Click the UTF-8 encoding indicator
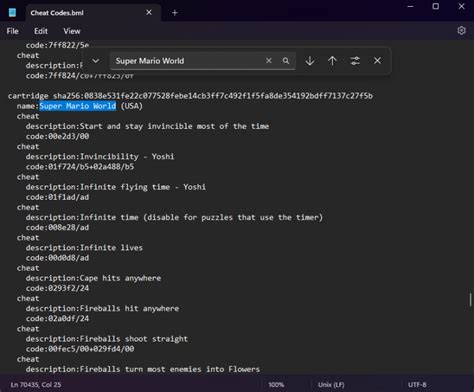This screenshot has width=474, height=392. (417, 385)
